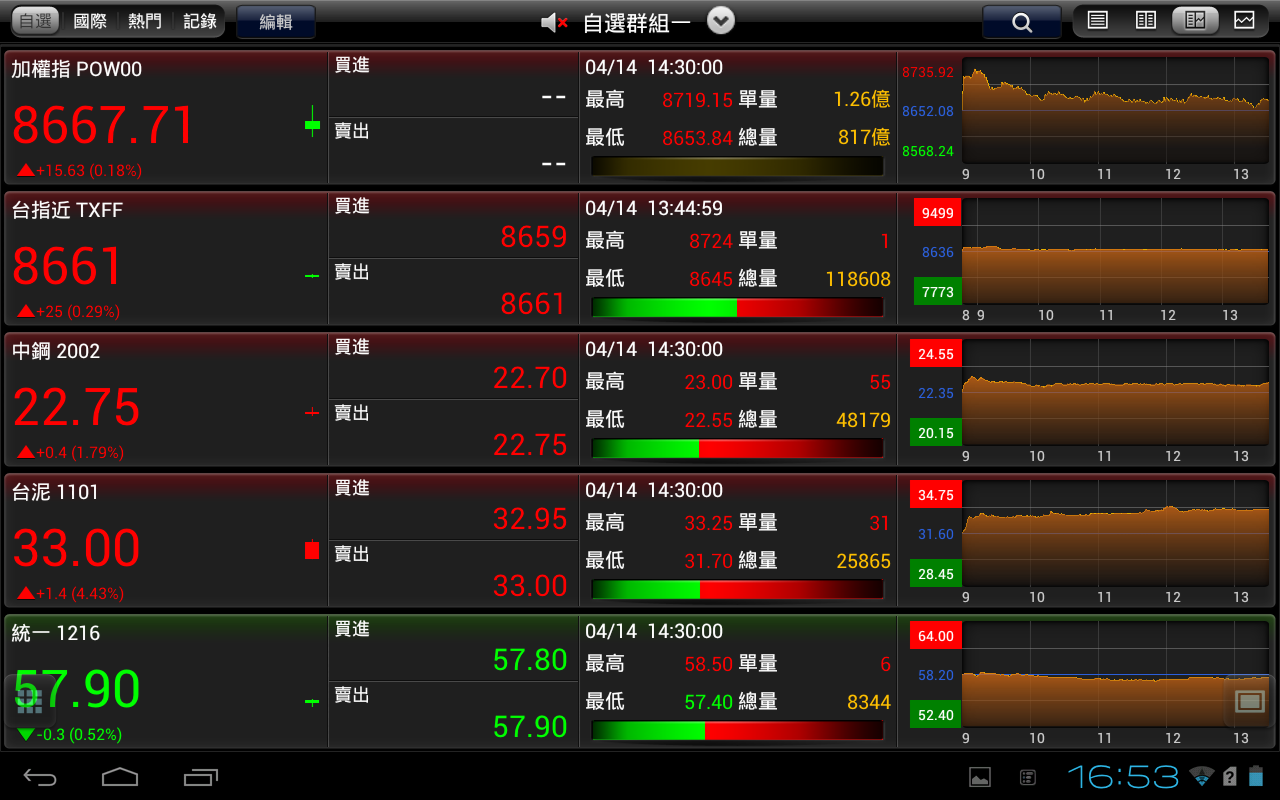Viewport: 1280px width, 800px height.
Task: Tap the 台泥 total volume 25865
Action: (863, 561)
